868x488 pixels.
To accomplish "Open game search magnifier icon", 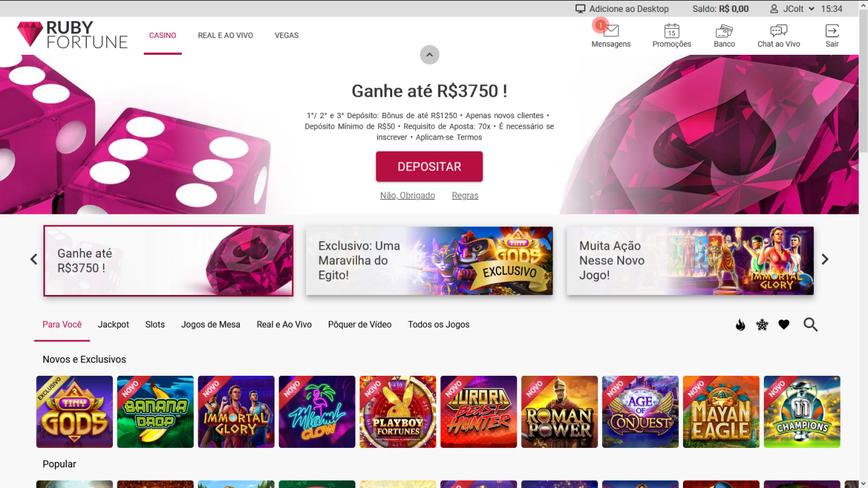I will 810,325.
